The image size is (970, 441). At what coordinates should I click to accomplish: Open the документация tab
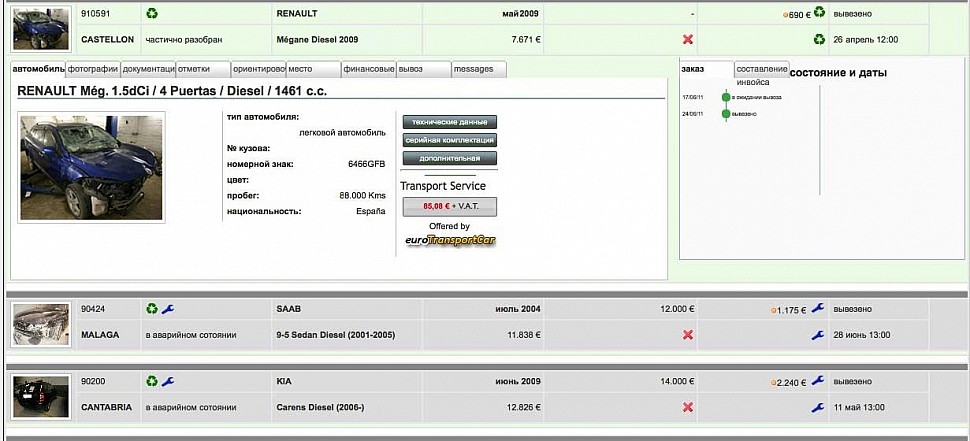pos(148,69)
